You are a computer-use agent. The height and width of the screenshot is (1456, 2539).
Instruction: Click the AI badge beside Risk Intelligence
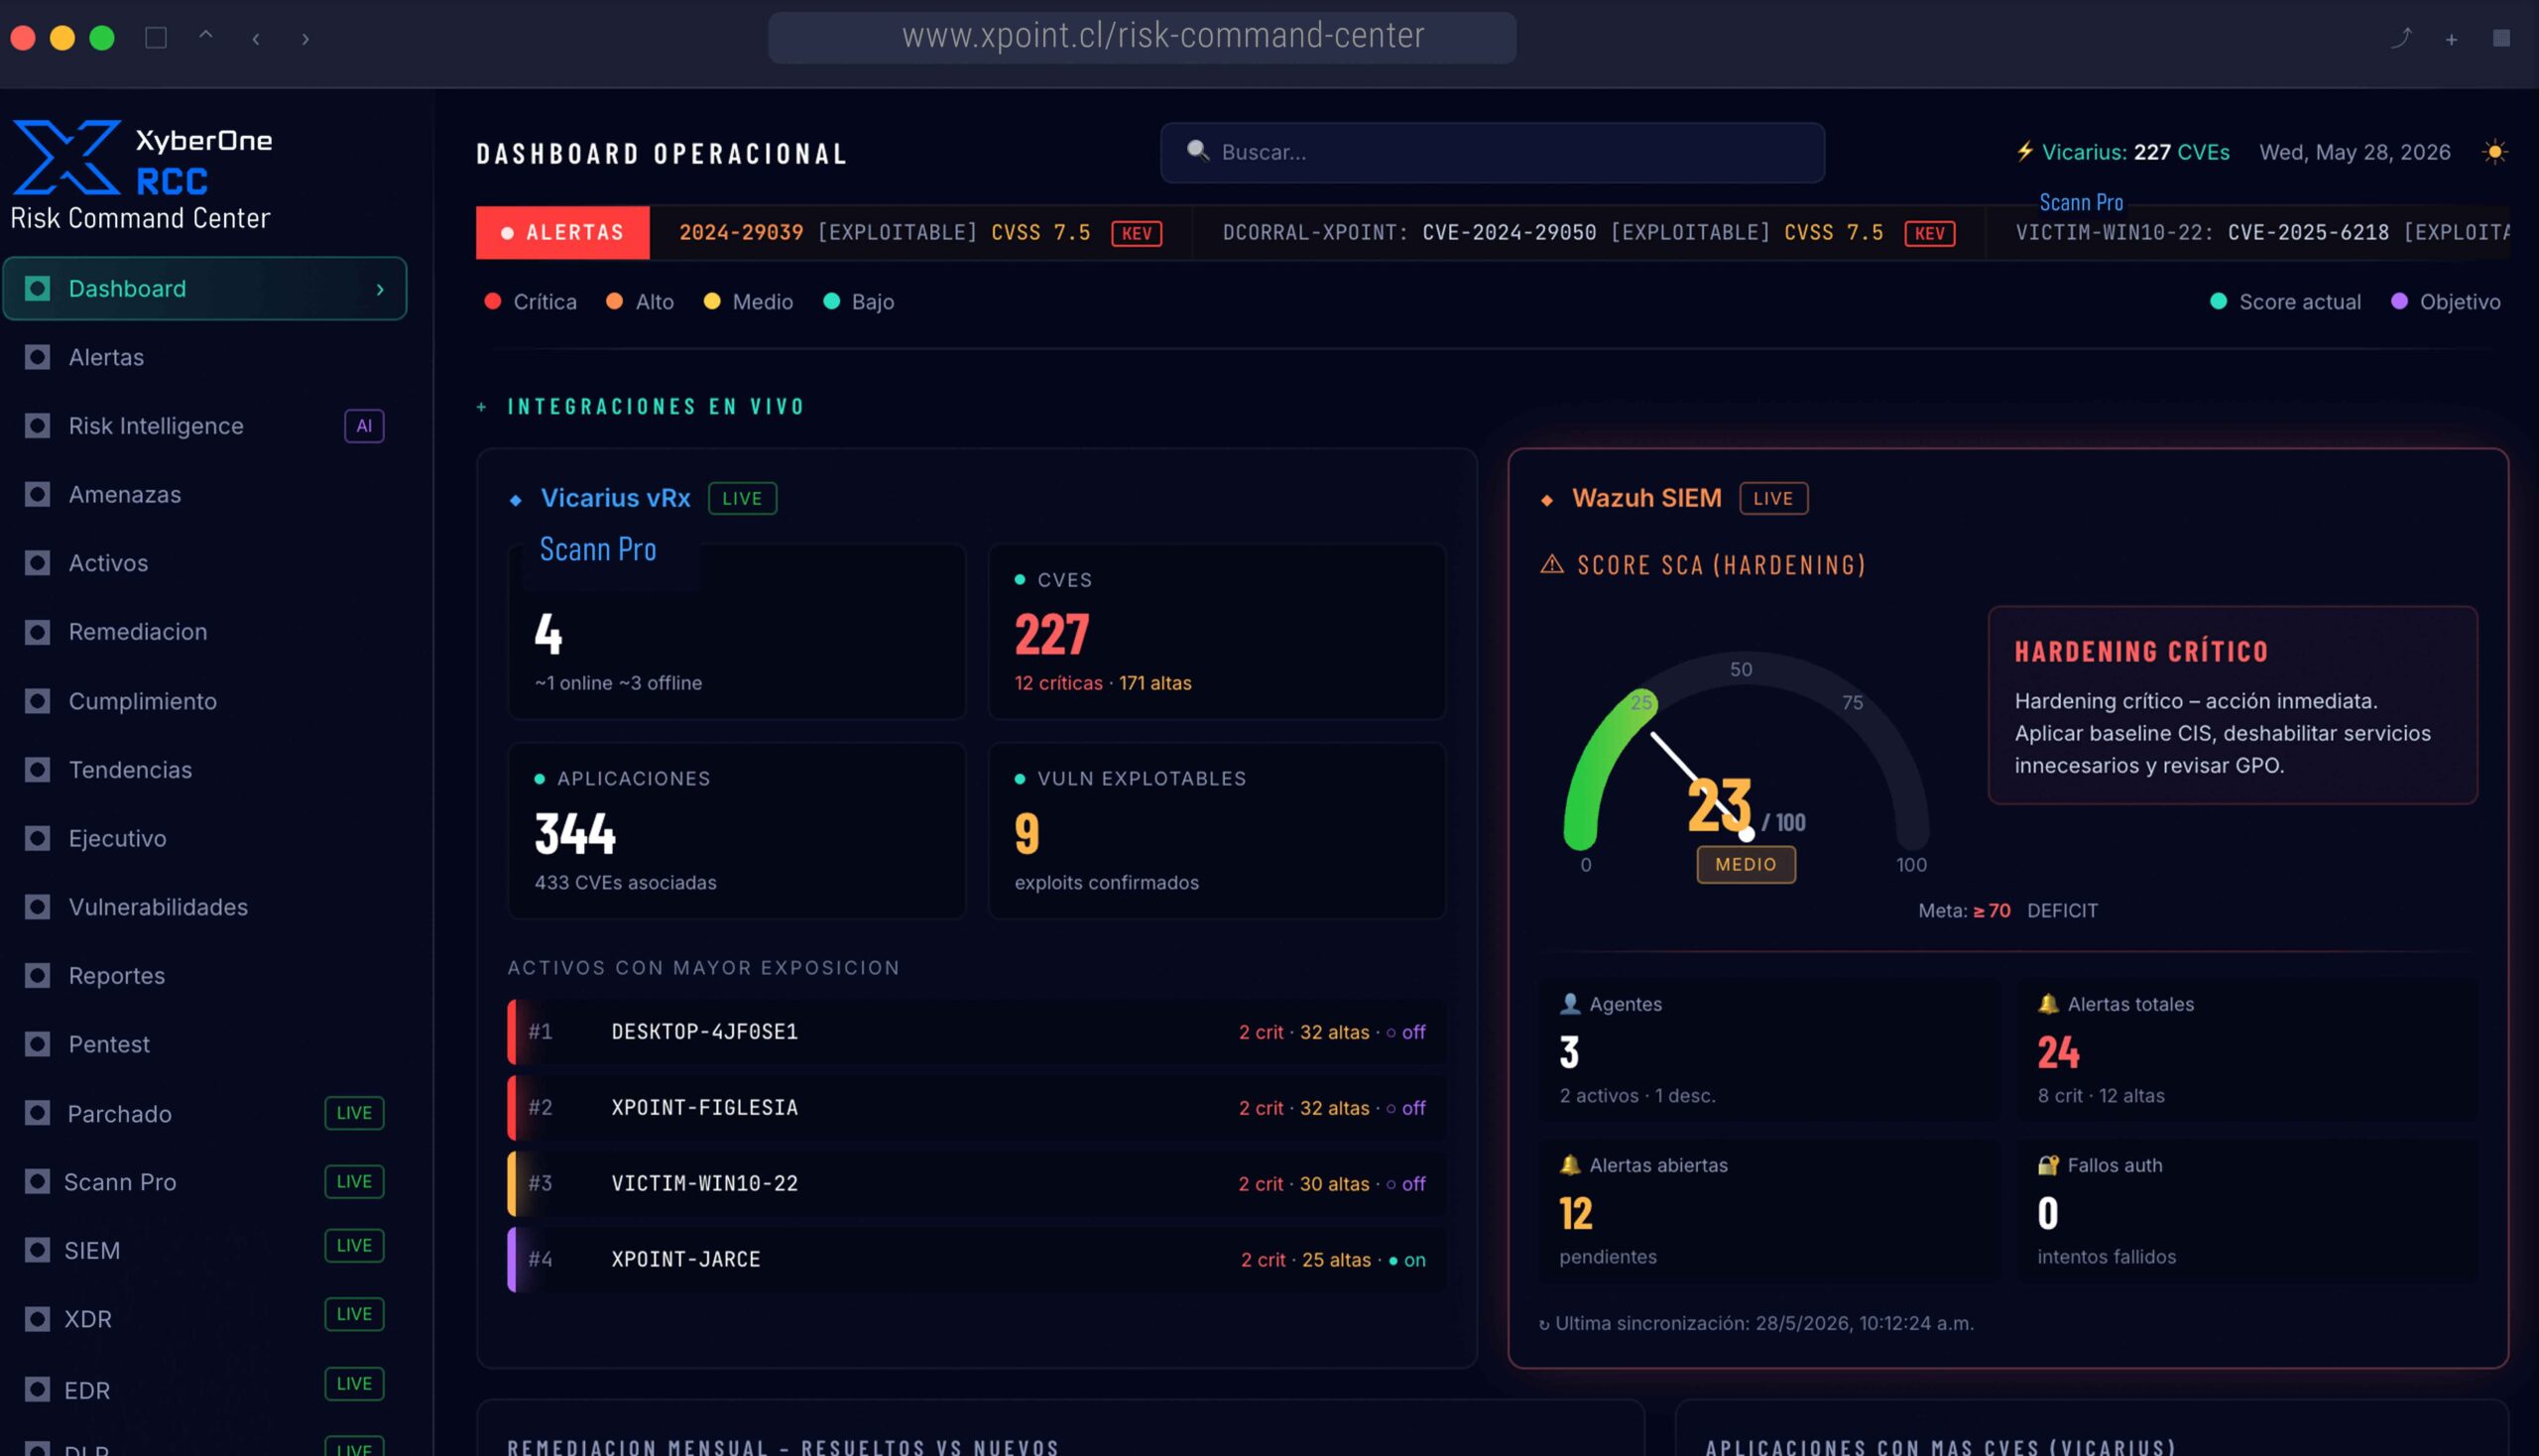click(364, 426)
